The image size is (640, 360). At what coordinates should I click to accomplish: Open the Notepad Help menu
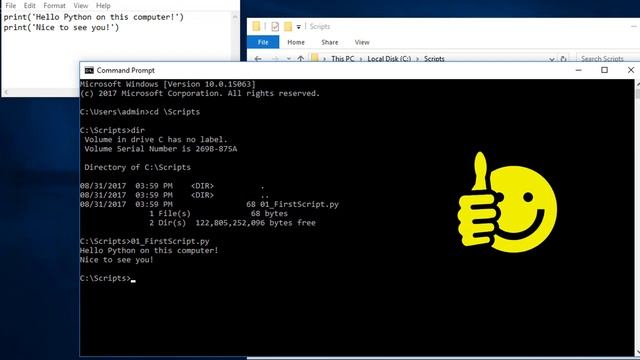(x=103, y=6)
